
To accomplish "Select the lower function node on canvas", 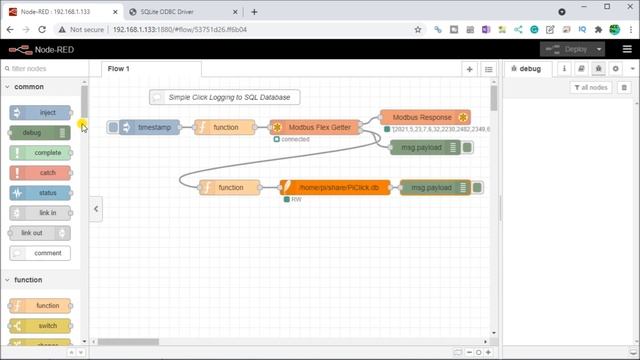I will tap(230, 187).
